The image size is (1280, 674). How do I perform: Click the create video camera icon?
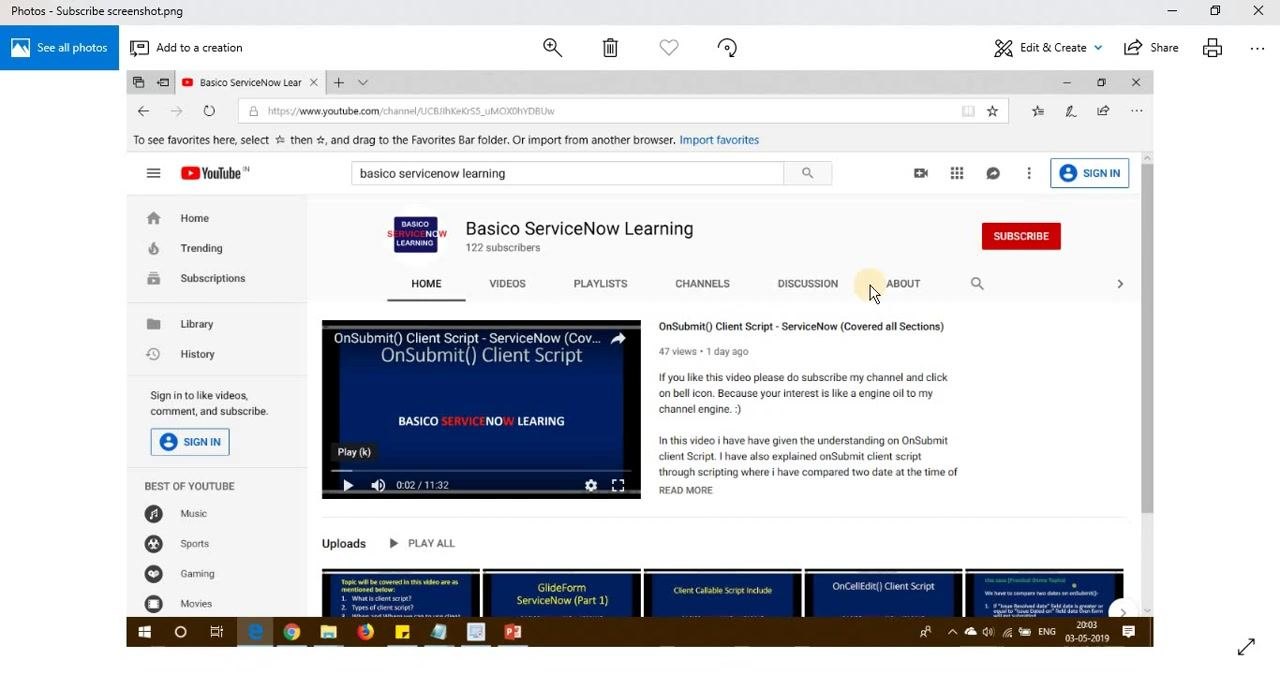coord(921,173)
